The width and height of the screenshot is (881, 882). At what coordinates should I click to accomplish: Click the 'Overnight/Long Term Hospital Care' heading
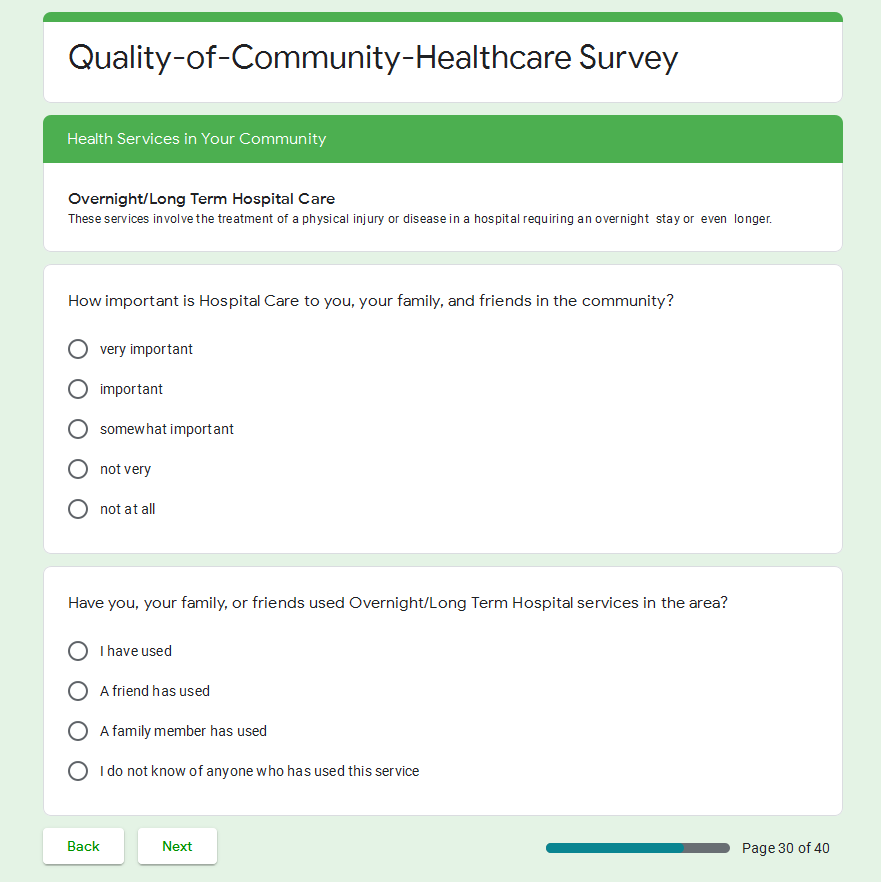[x=201, y=199]
